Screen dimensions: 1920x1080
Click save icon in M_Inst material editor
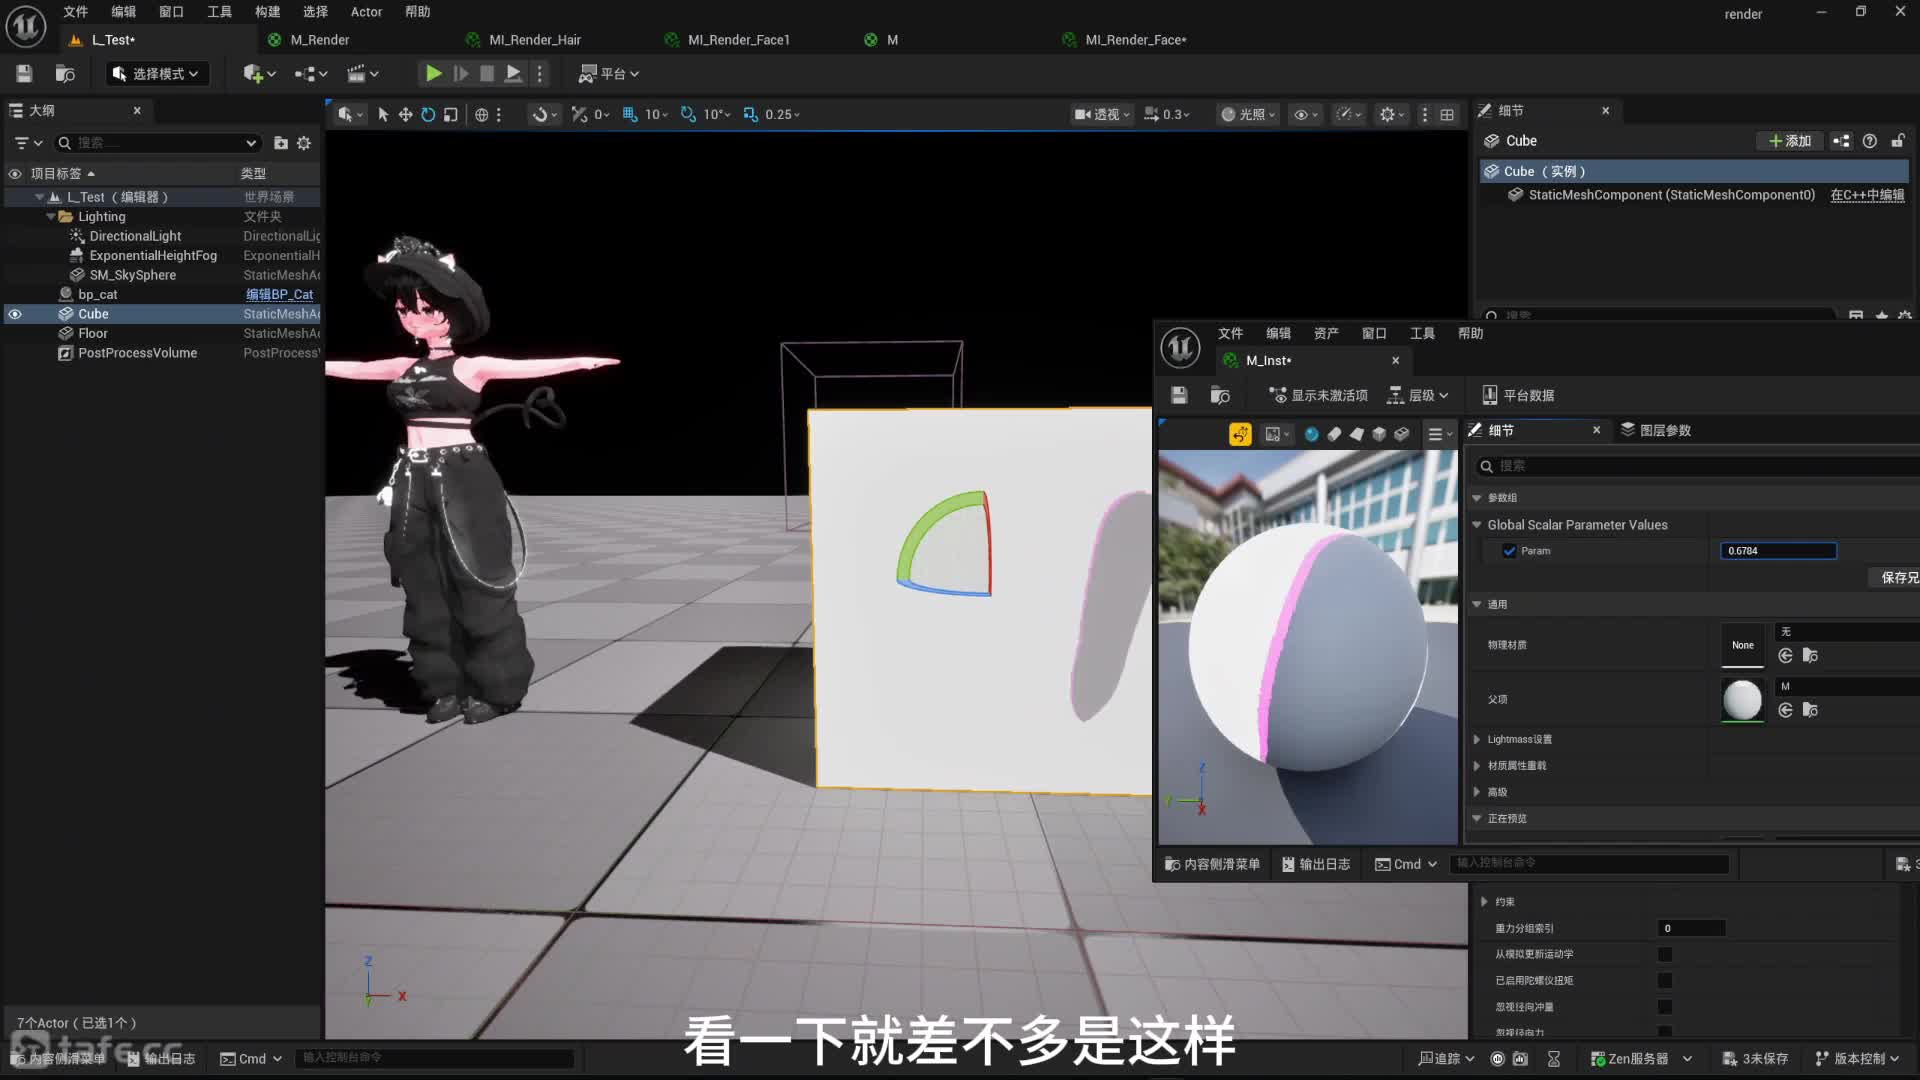1179,395
